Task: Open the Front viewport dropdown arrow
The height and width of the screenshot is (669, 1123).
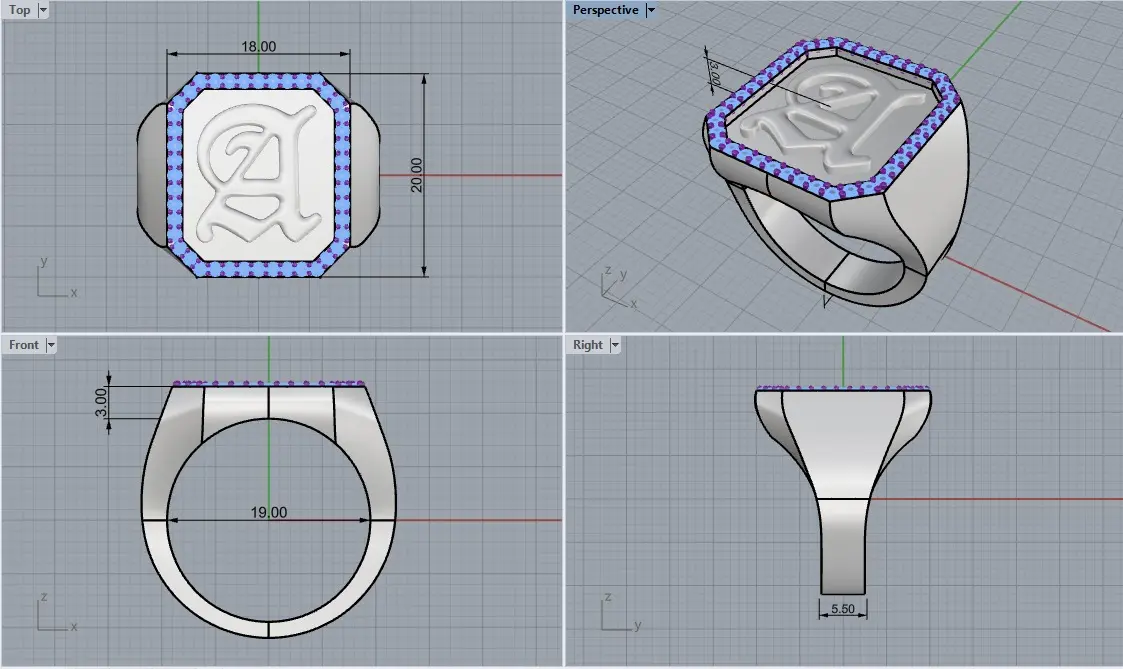Action: click(51, 345)
